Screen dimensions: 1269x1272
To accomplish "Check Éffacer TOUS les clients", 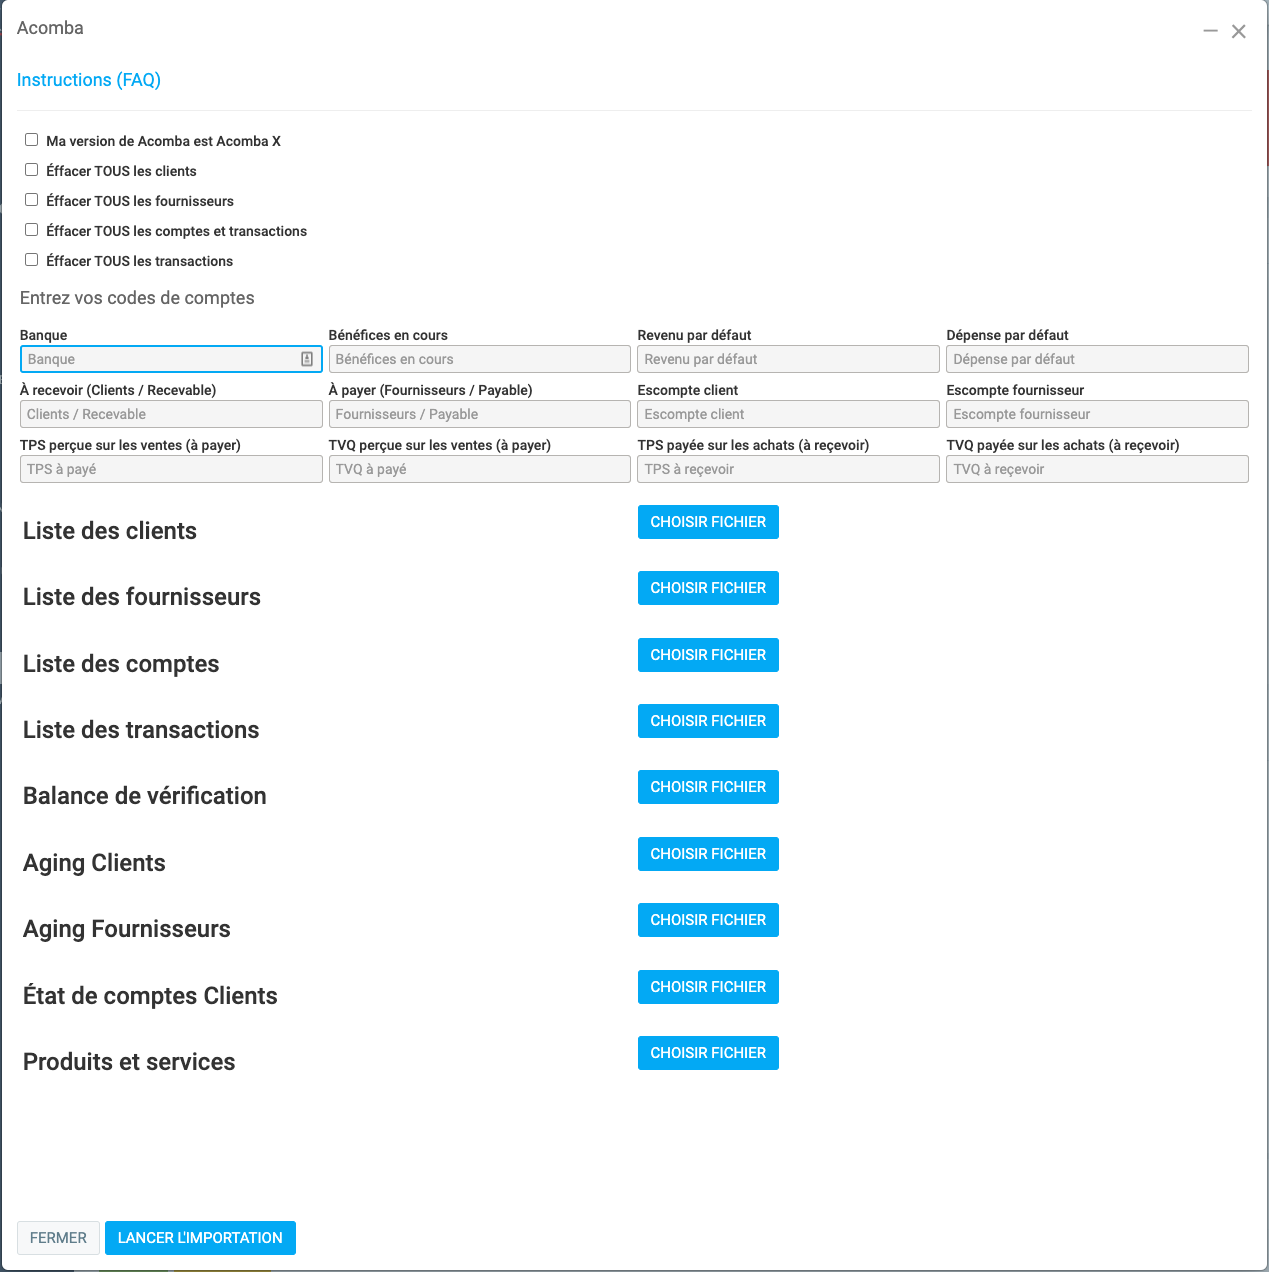I will pos(32,170).
